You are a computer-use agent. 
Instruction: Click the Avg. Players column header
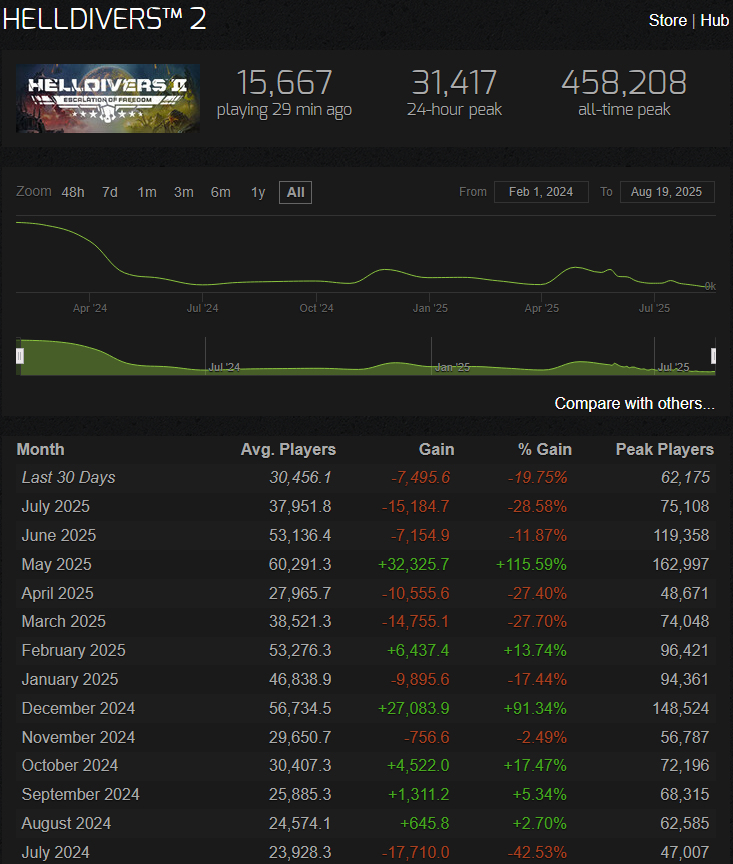coord(288,450)
